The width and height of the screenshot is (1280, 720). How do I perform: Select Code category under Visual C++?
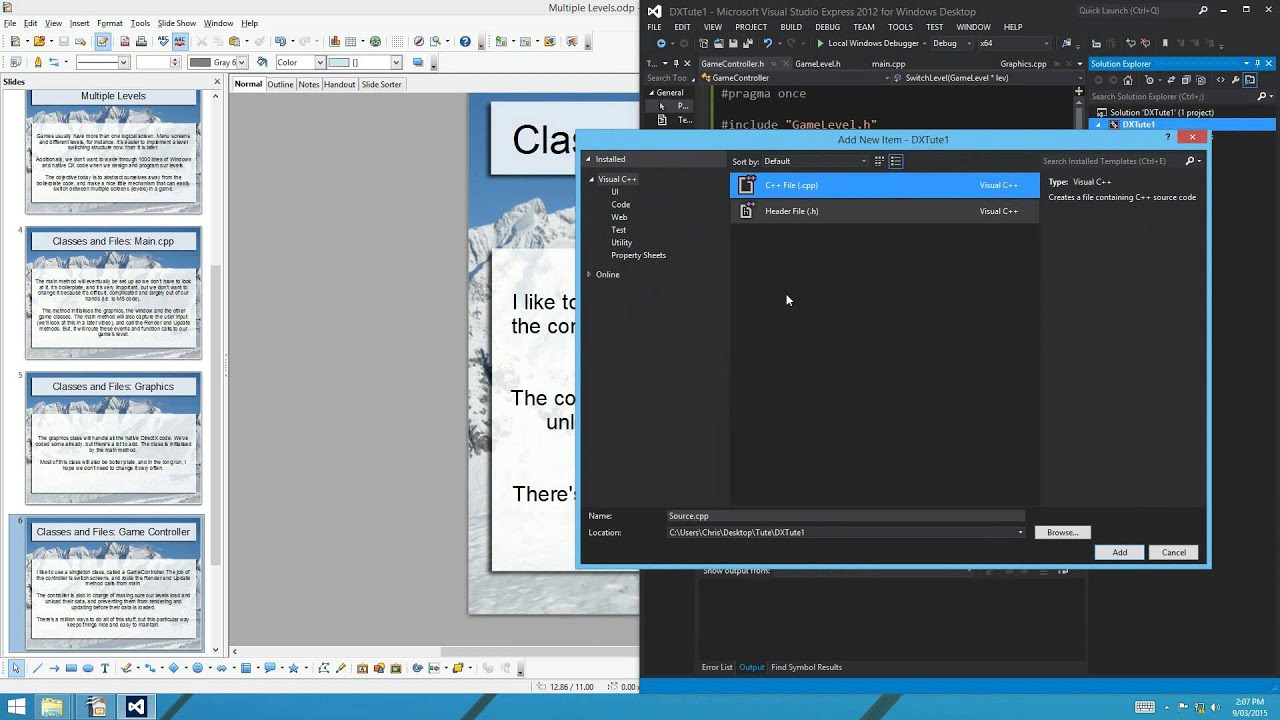click(x=621, y=204)
